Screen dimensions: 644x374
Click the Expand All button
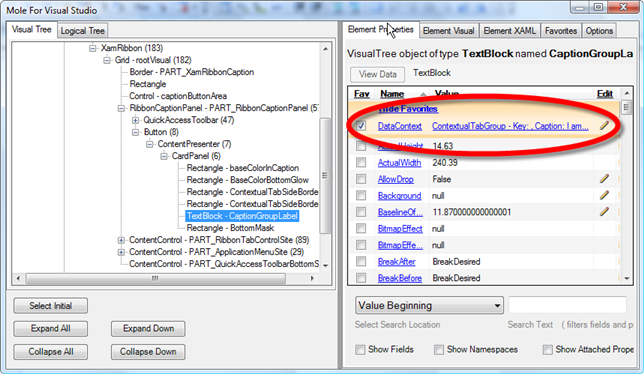[x=51, y=329]
